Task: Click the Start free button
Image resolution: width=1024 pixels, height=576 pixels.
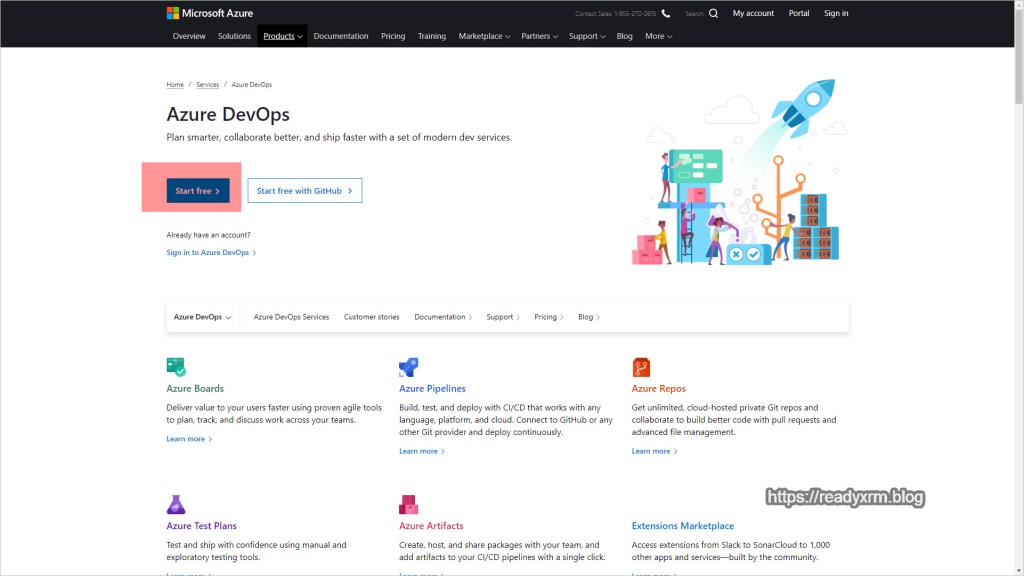Action: coord(197,191)
